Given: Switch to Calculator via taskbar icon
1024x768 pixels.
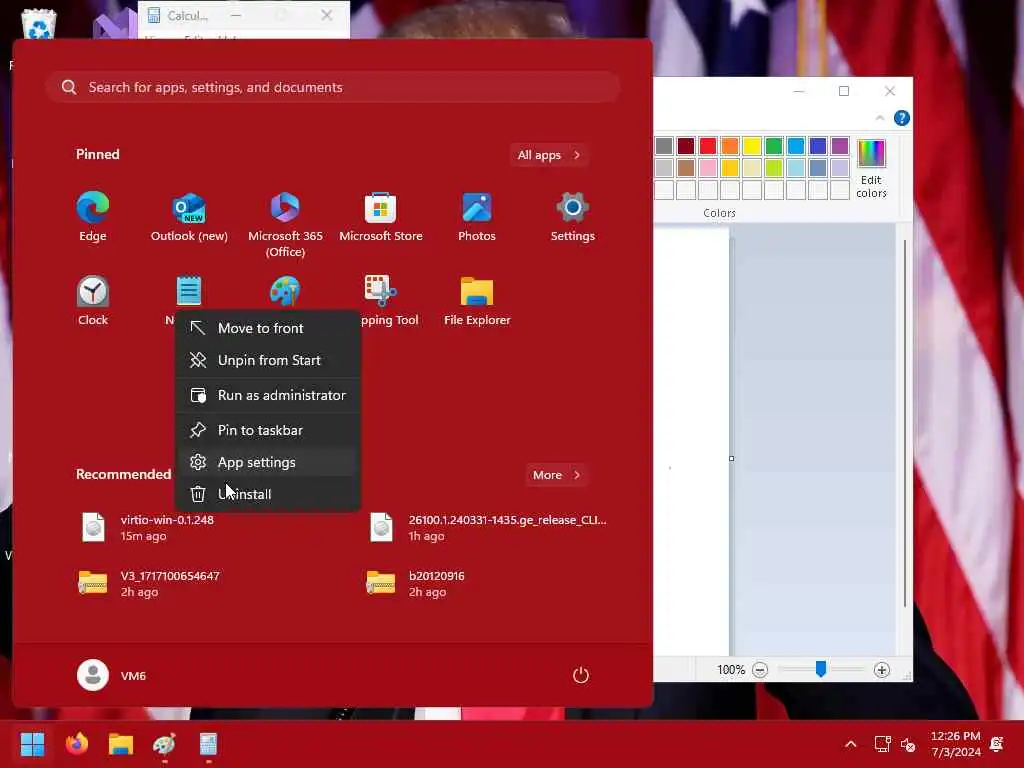Looking at the screenshot, I should point(208,744).
